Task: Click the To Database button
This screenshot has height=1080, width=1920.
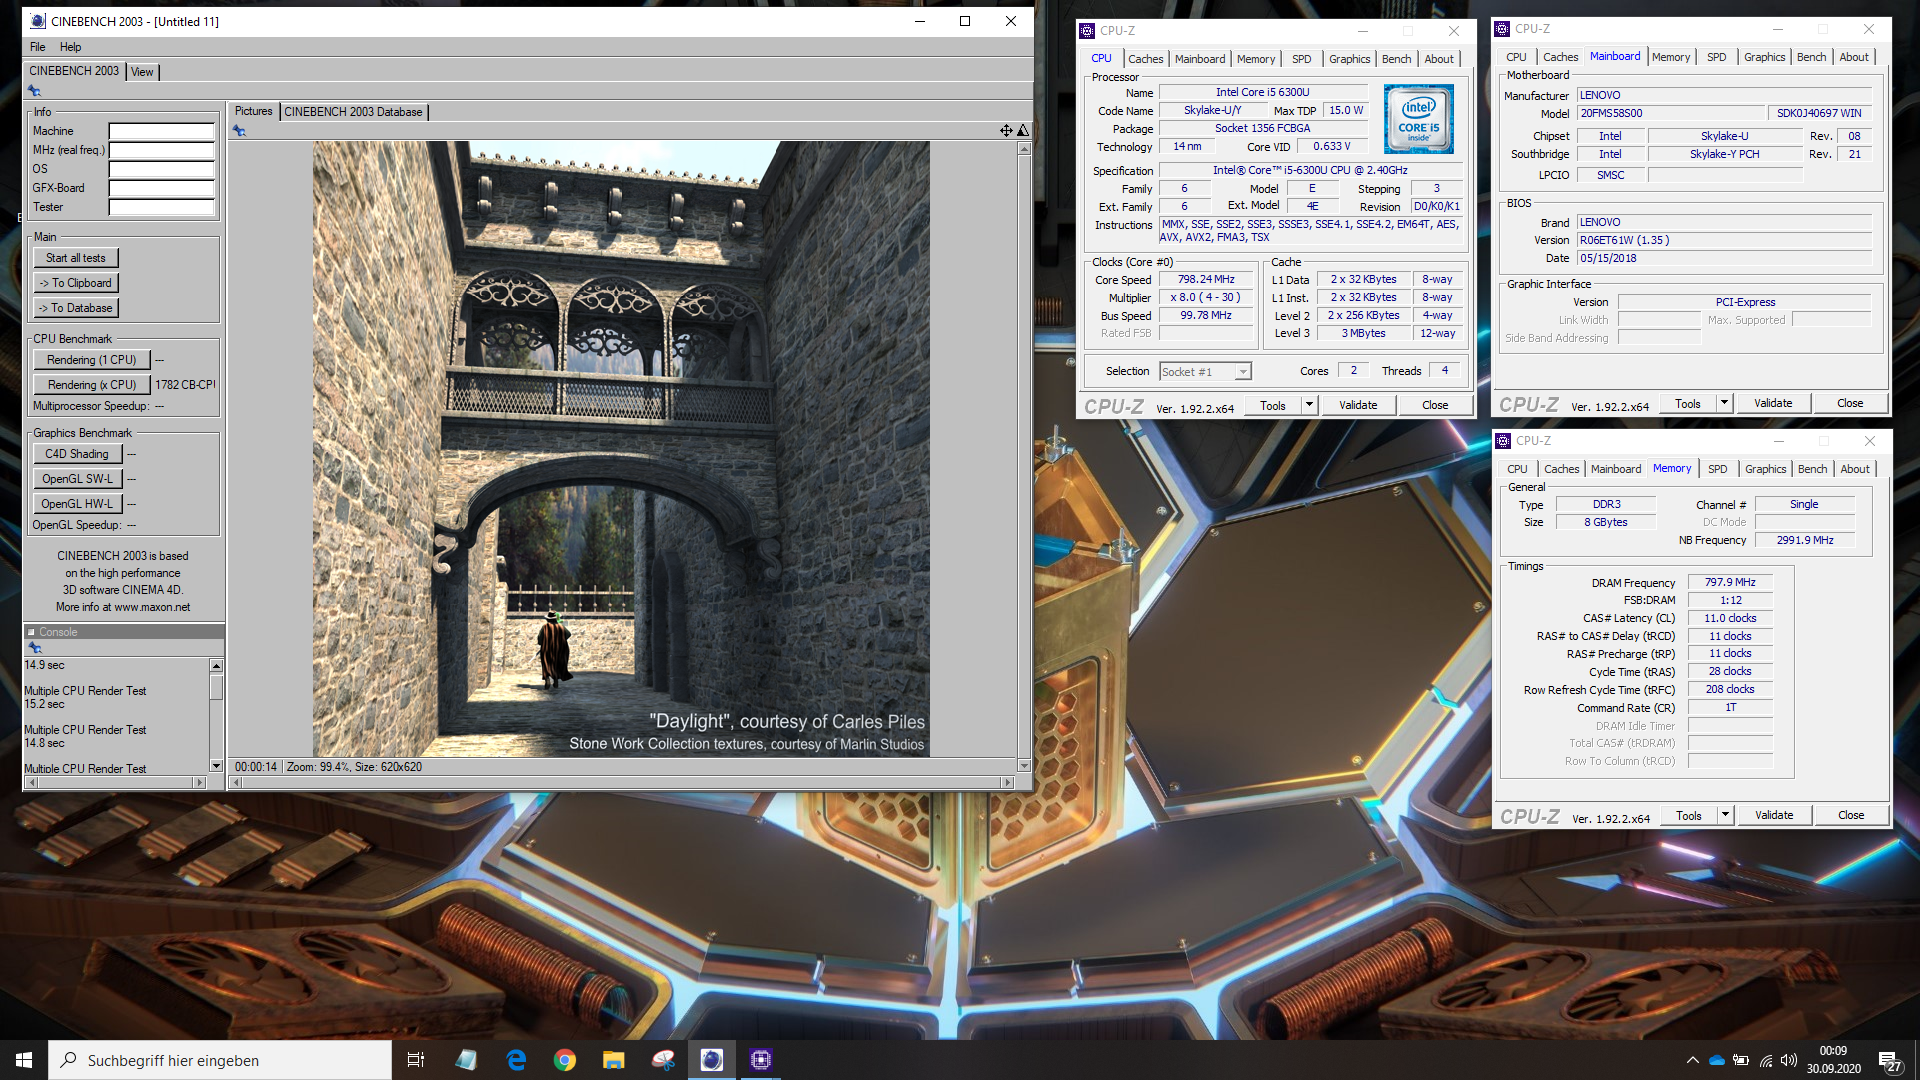Action: [x=76, y=308]
